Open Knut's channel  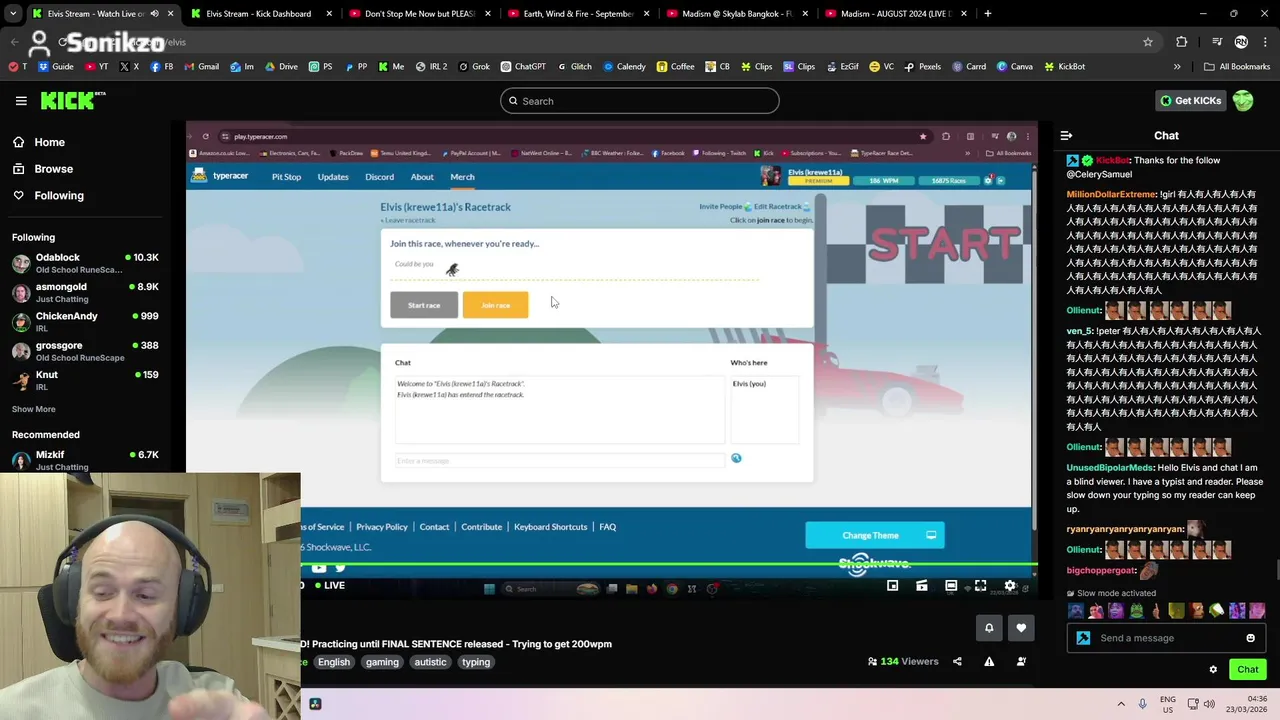point(86,380)
